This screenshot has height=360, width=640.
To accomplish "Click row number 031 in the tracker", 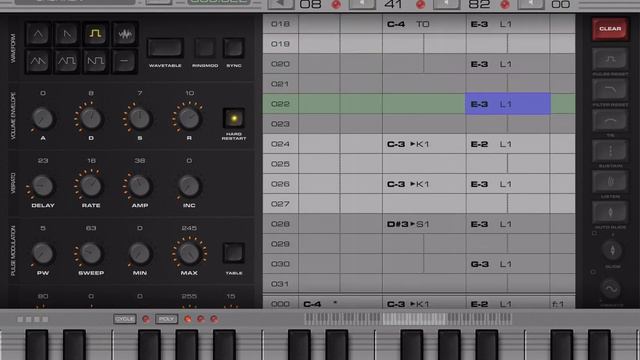I will (280, 284).
